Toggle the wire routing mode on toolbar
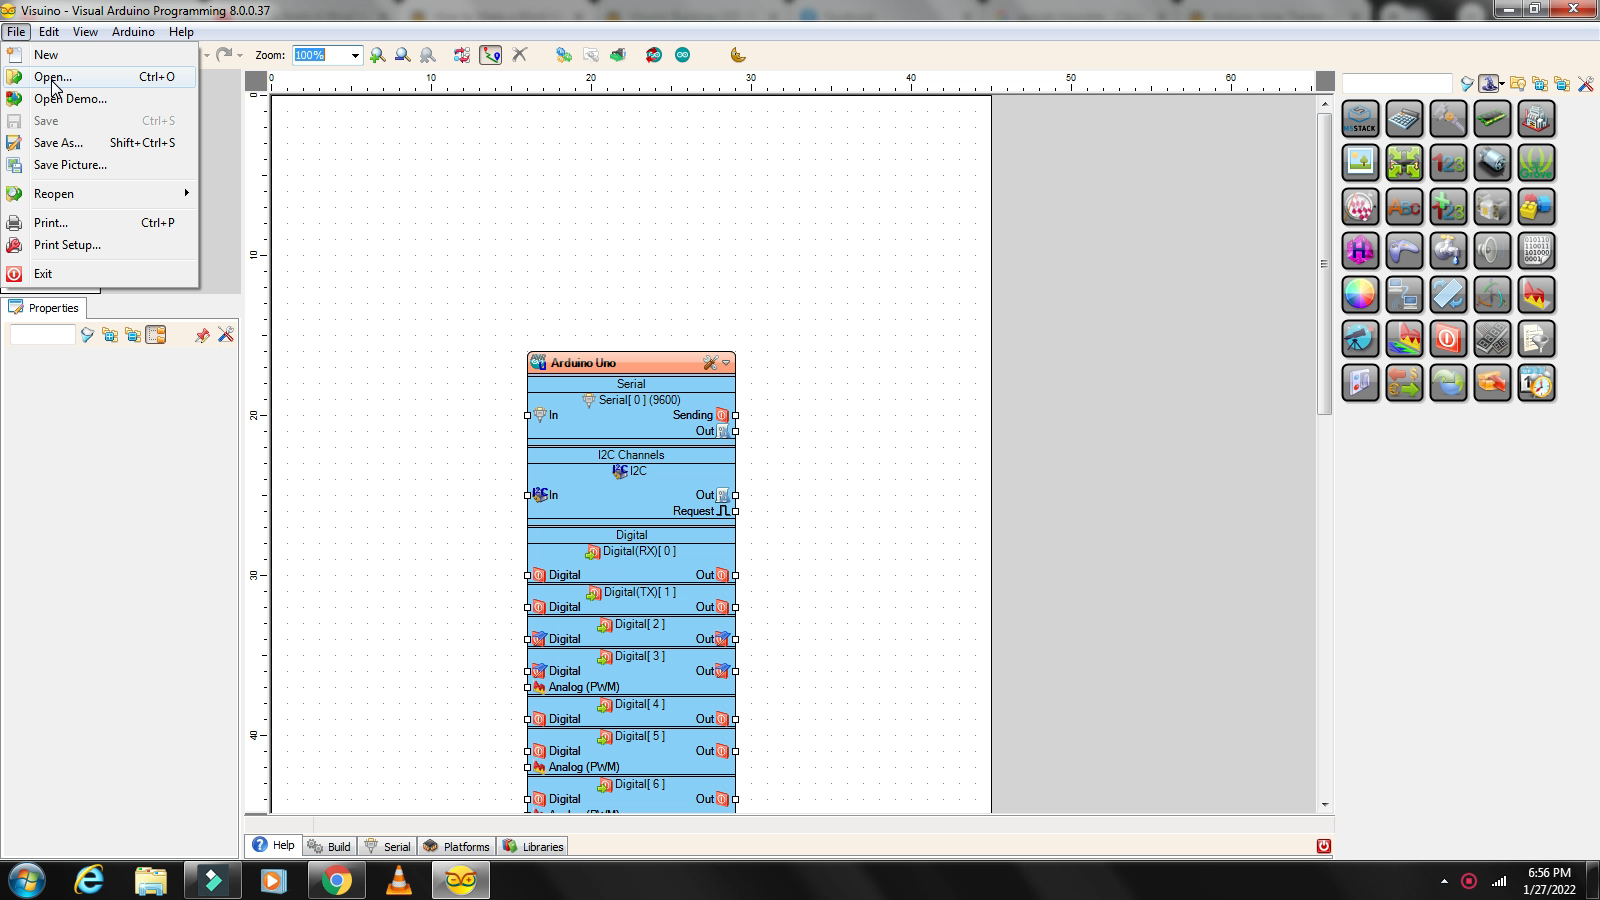Viewport: 1600px width, 900px height. tap(490, 55)
